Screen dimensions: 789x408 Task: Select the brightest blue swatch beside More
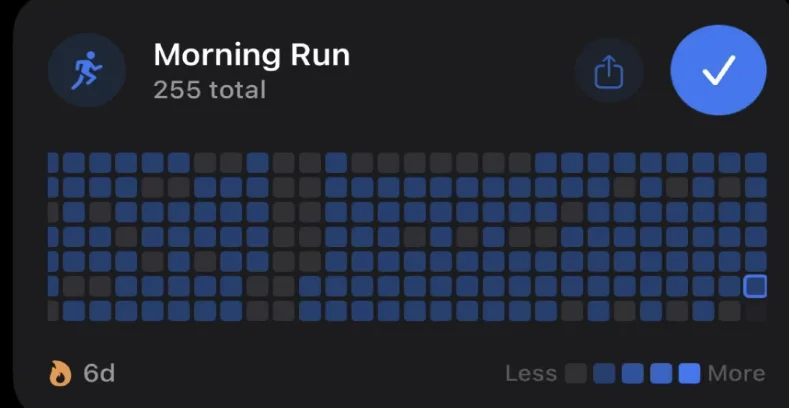click(x=689, y=374)
